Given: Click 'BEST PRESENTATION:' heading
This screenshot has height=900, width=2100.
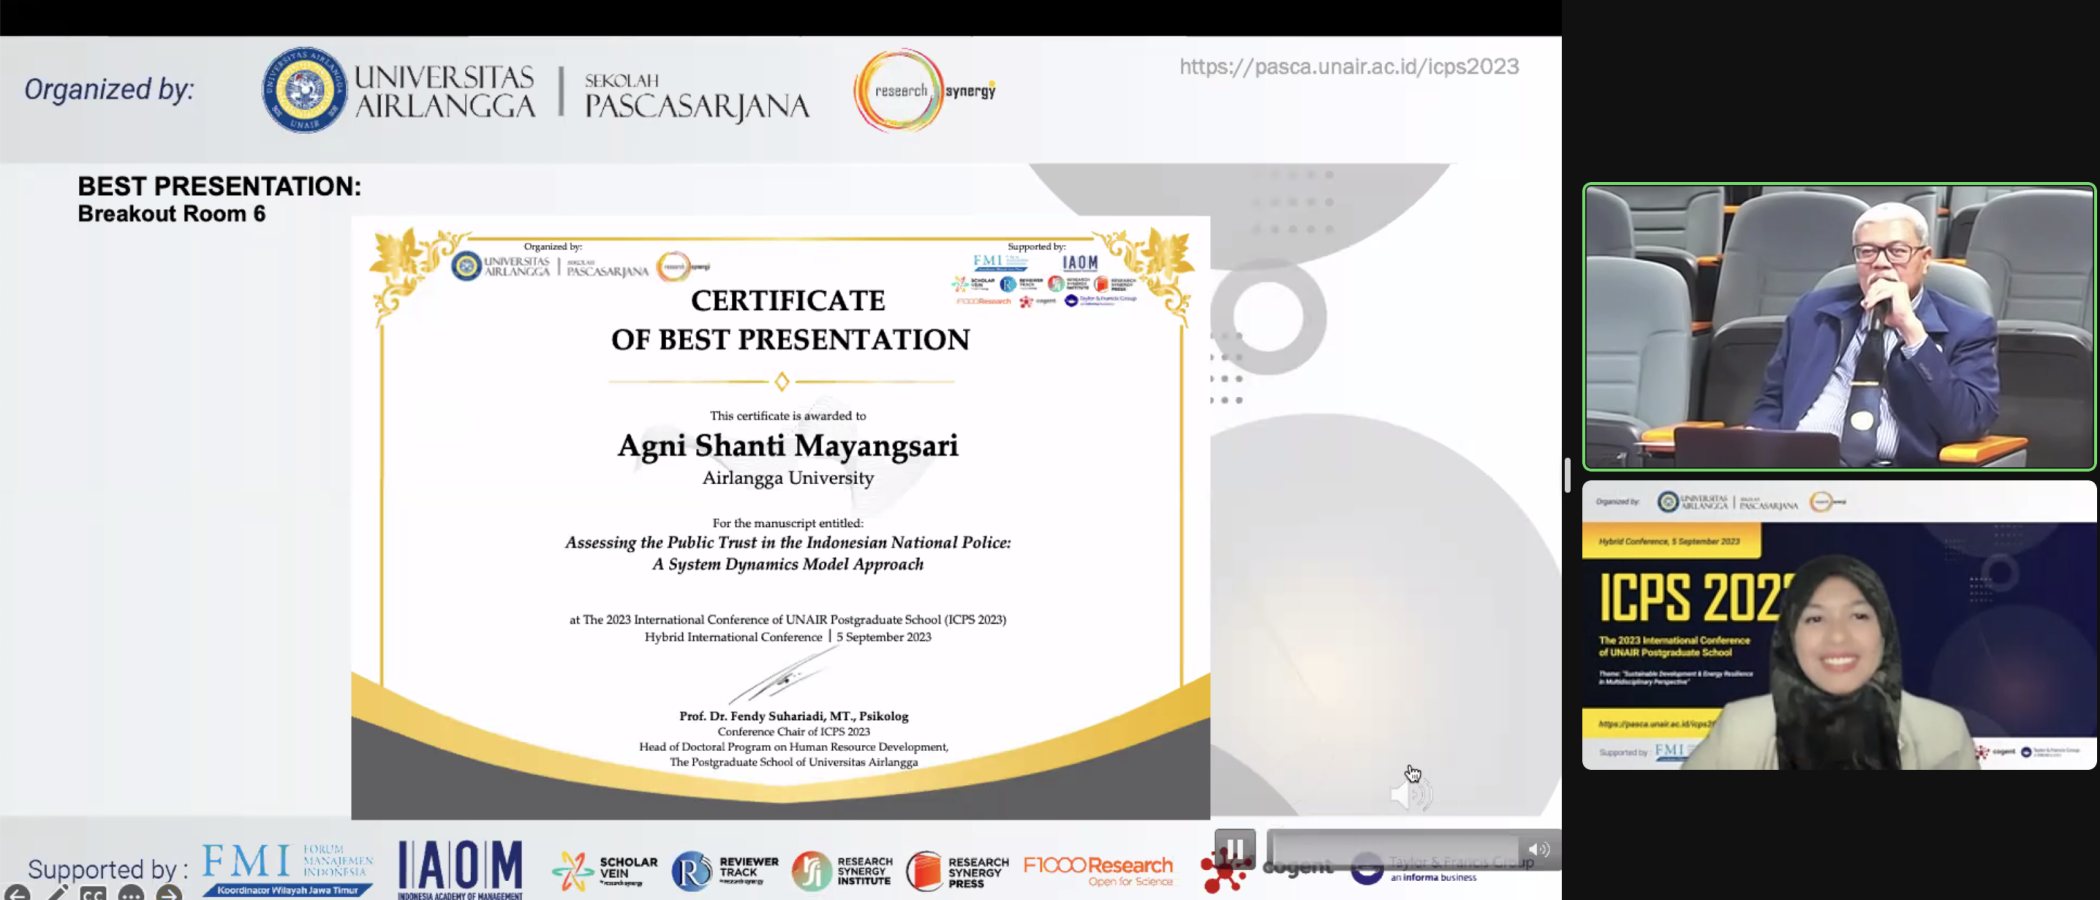Looking at the screenshot, I should [219, 187].
